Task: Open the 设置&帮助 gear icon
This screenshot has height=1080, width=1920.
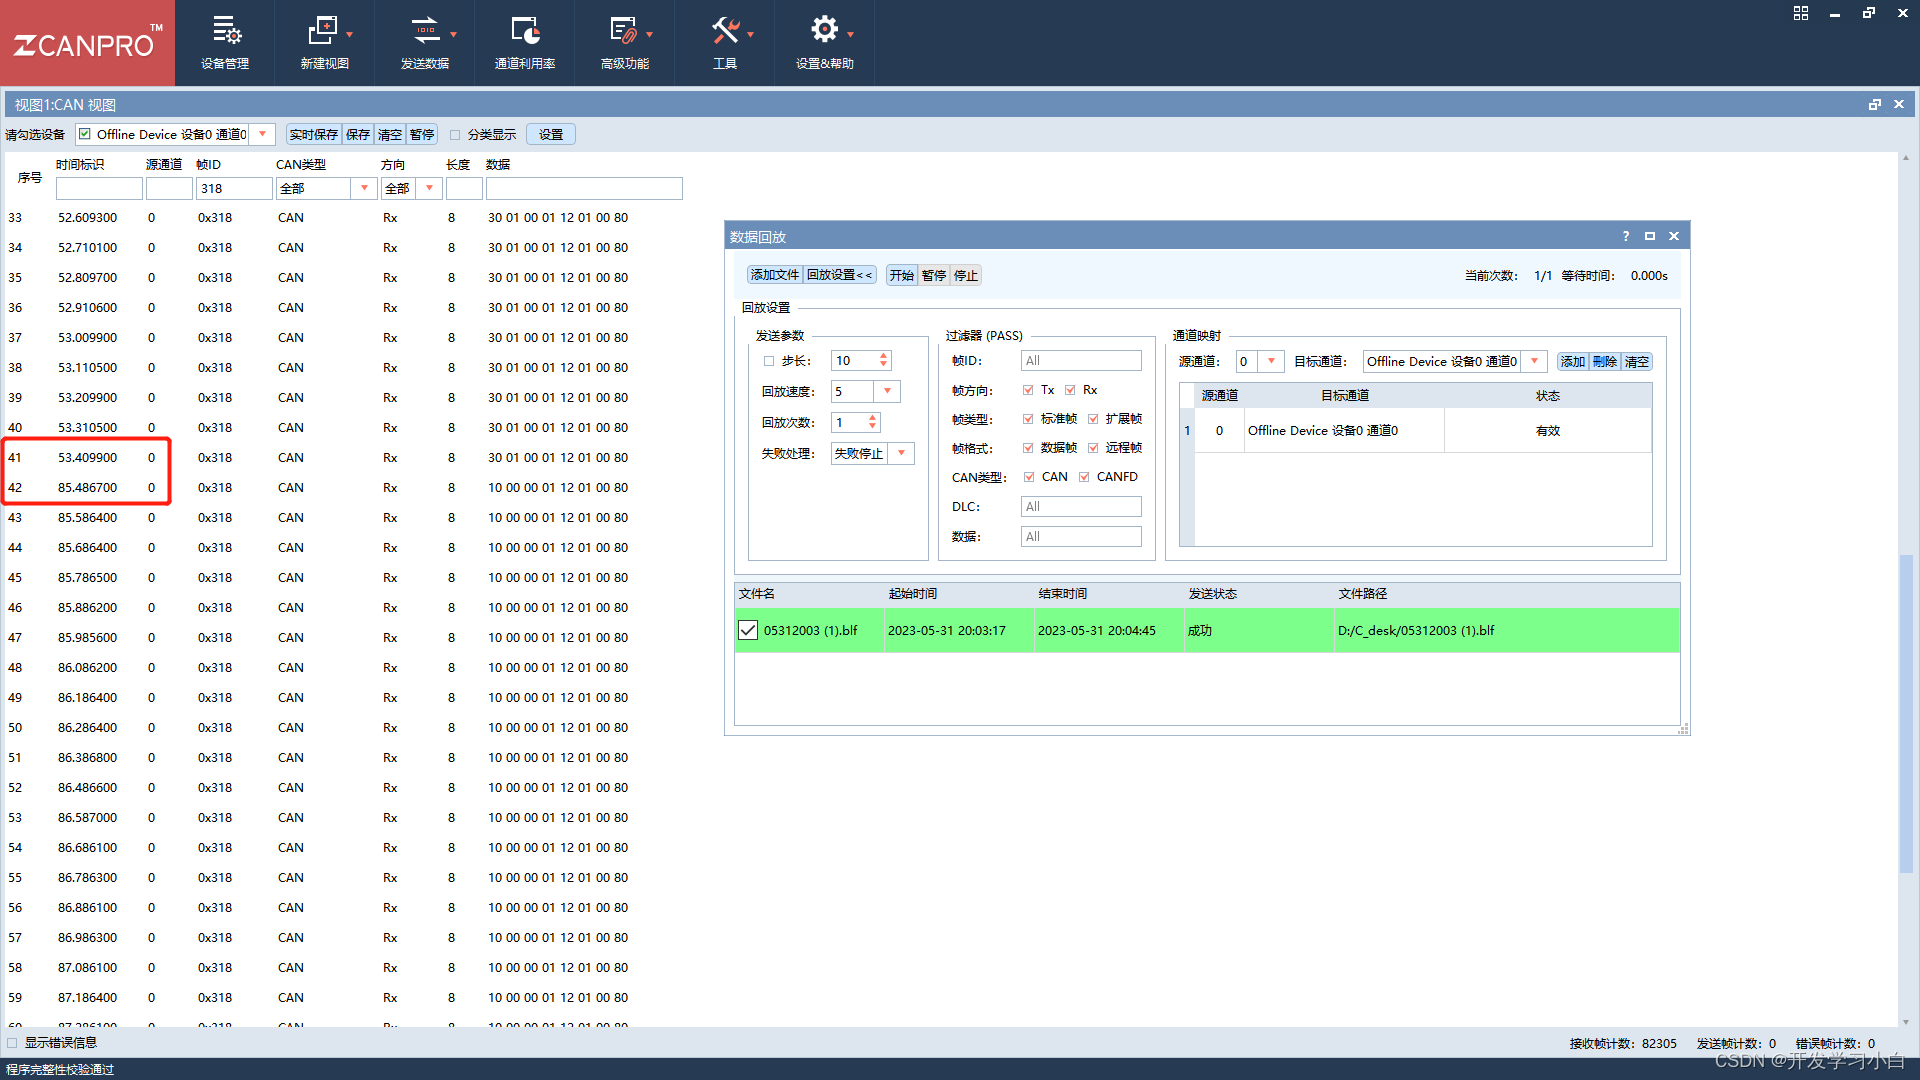Action: coord(823,30)
